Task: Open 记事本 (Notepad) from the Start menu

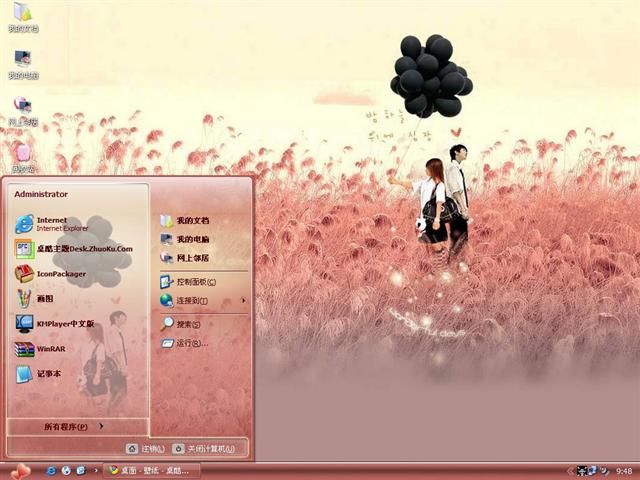Action: click(78, 374)
